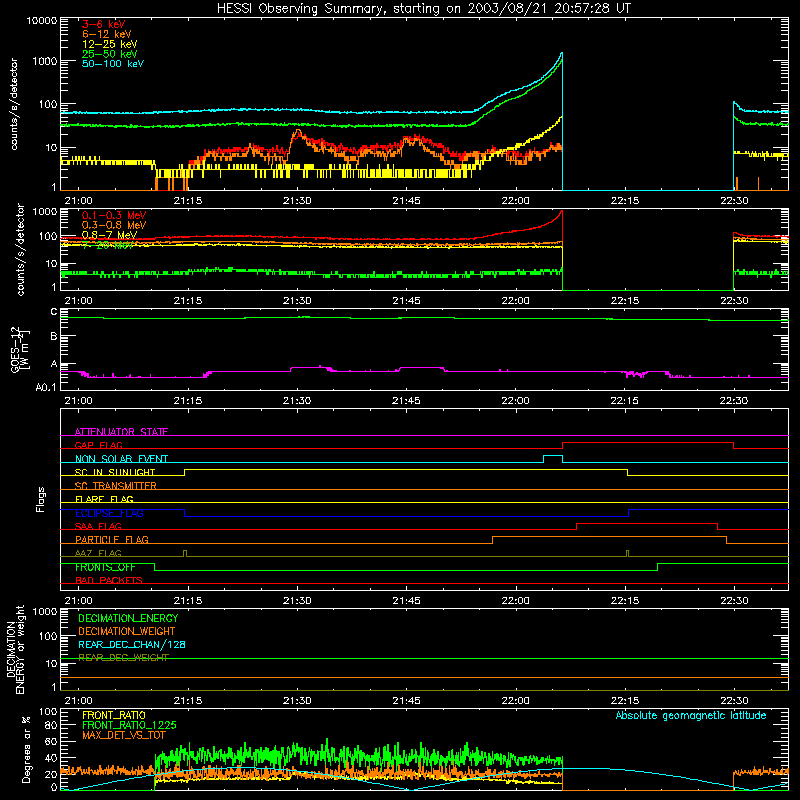Click the '10000' tick label in top panel
Screen dimensions: 800x800
pyautogui.click(x=42, y=21)
